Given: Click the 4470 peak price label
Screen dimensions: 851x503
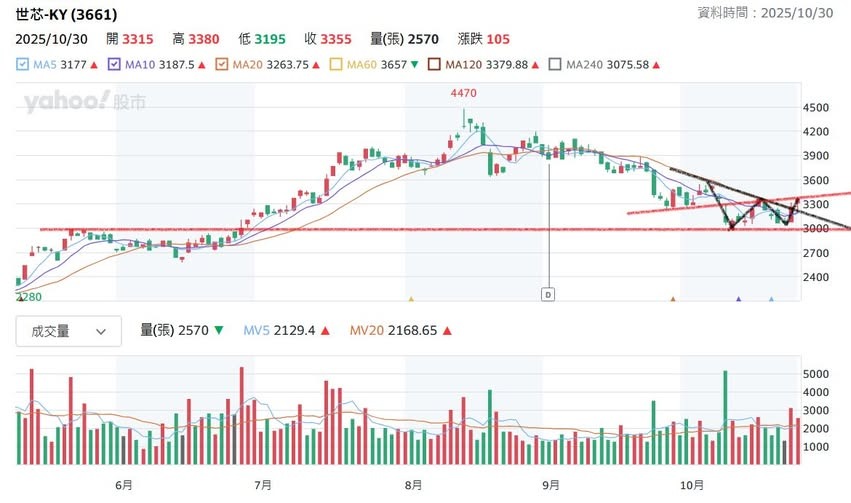Looking at the screenshot, I should (463, 93).
